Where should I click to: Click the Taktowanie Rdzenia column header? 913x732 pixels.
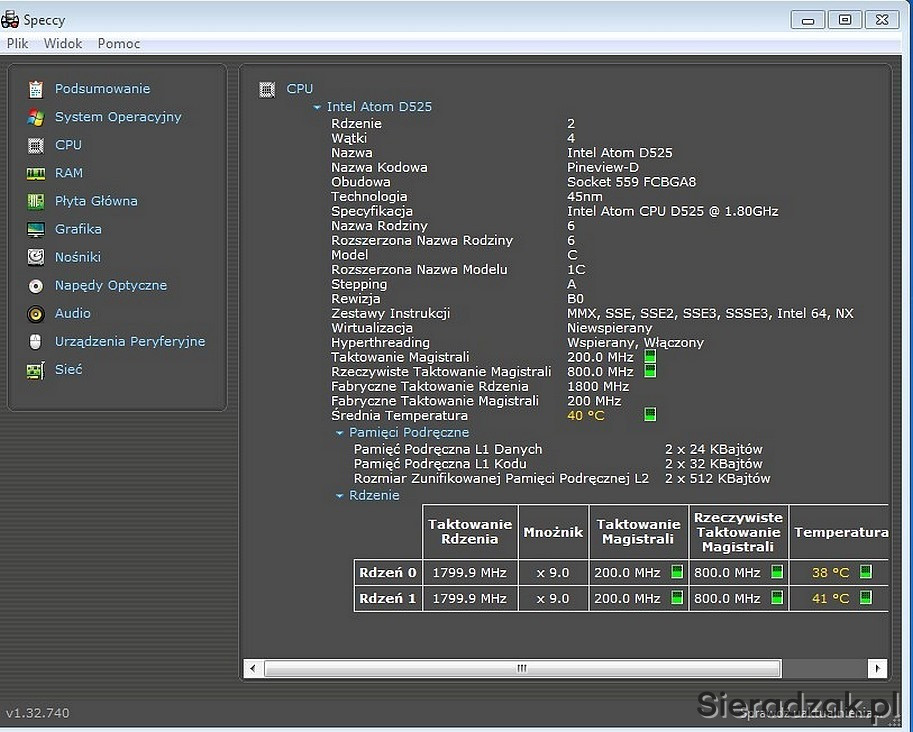pyautogui.click(x=470, y=532)
